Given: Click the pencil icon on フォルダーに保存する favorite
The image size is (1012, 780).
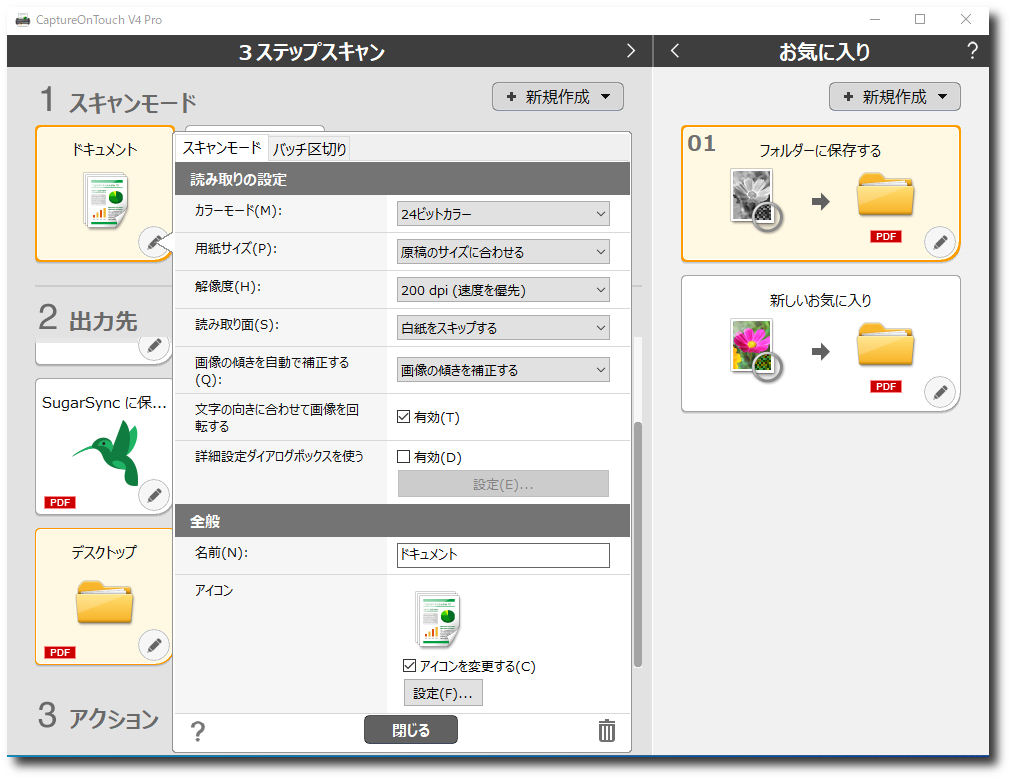Looking at the screenshot, I should click(940, 242).
